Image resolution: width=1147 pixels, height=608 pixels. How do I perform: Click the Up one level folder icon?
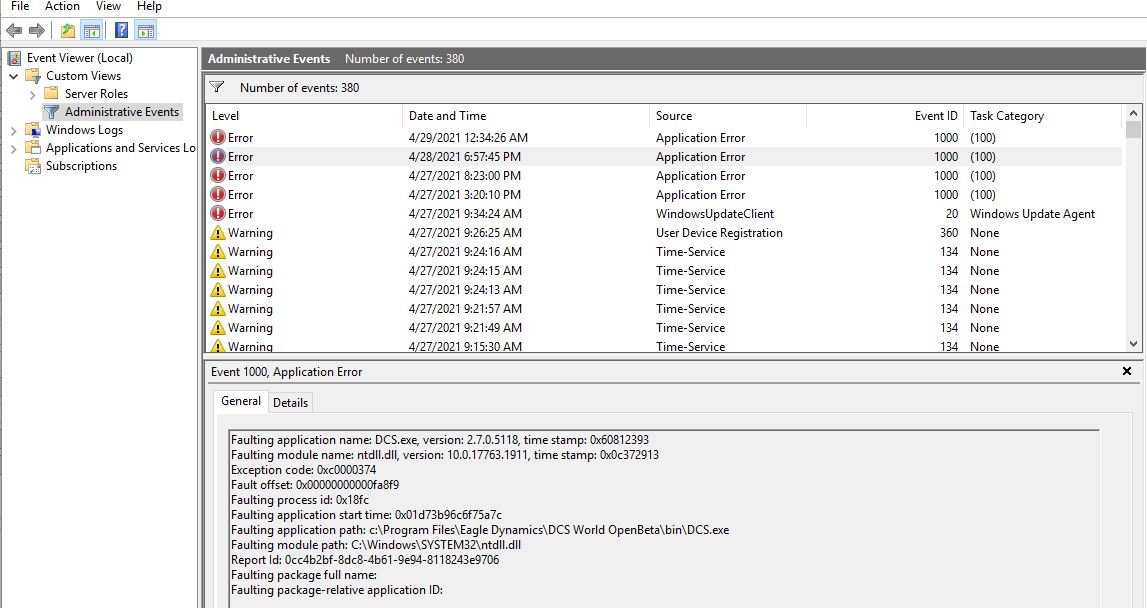click(x=68, y=31)
